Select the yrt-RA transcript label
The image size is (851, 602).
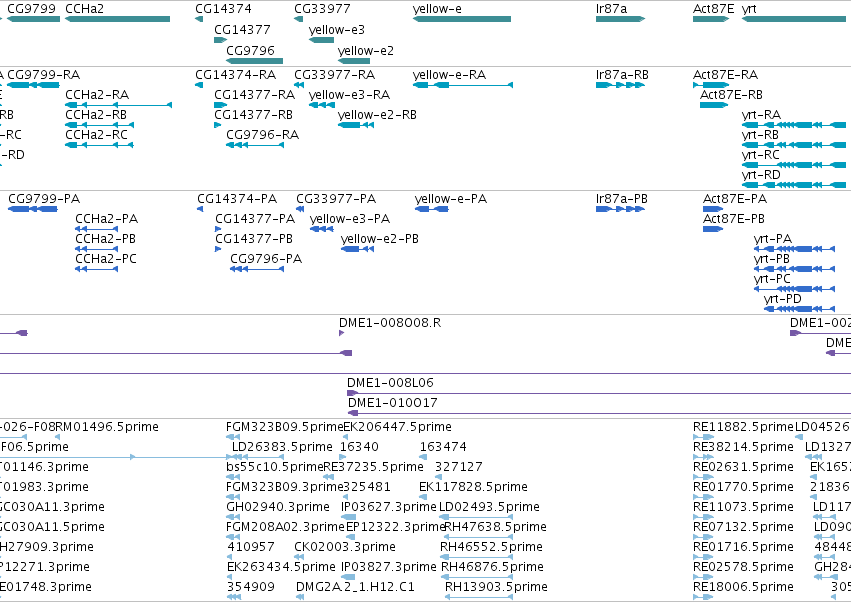point(761,115)
